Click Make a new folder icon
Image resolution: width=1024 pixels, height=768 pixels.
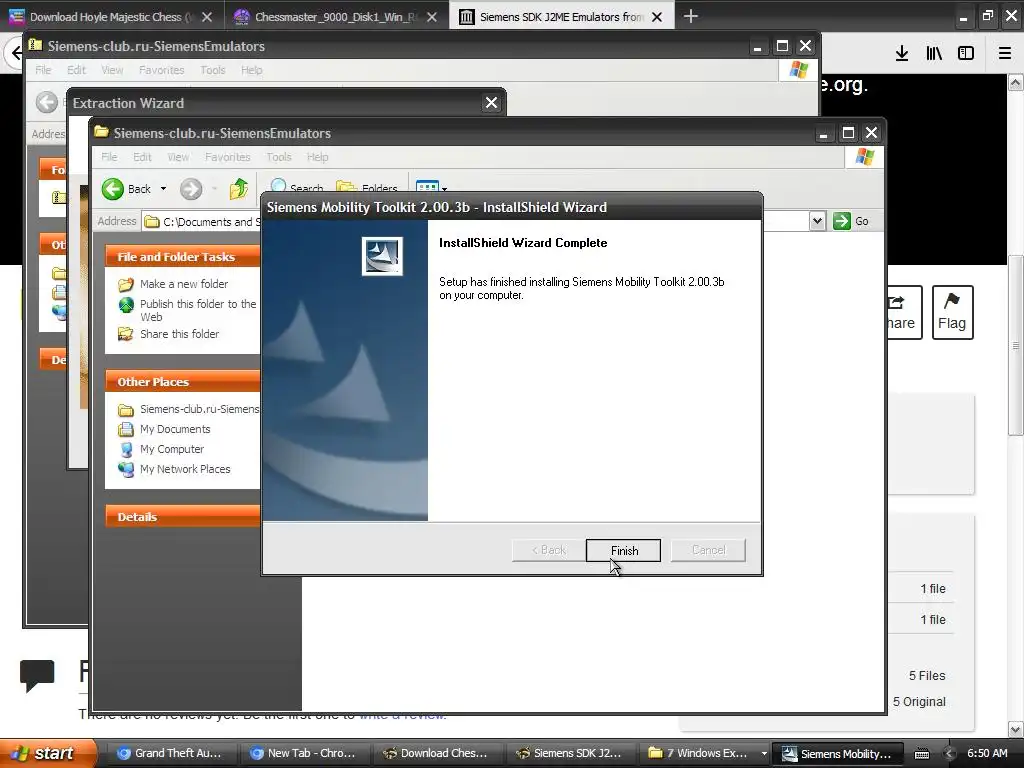pyautogui.click(x=125, y=284)
